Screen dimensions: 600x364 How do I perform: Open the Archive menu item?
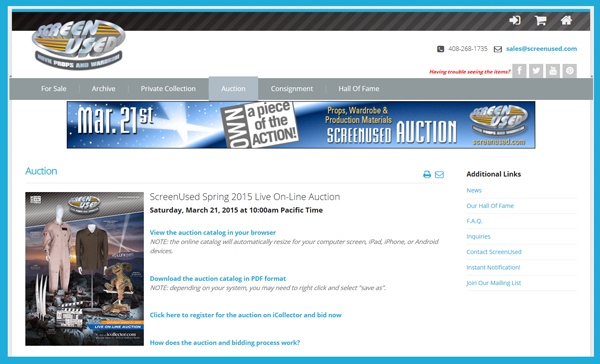click(103, 89)
